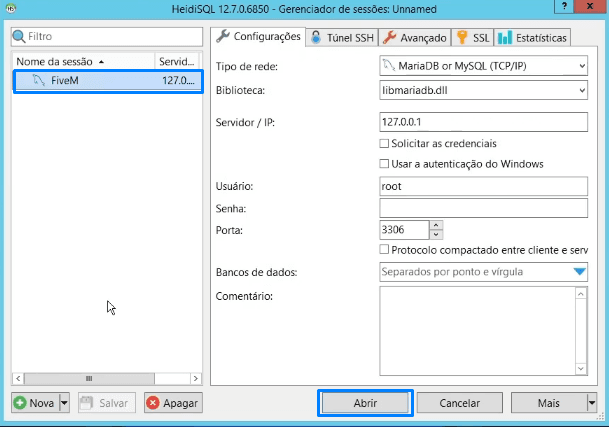Focus the Senha password field
The image size is (609, 427).
483,208
